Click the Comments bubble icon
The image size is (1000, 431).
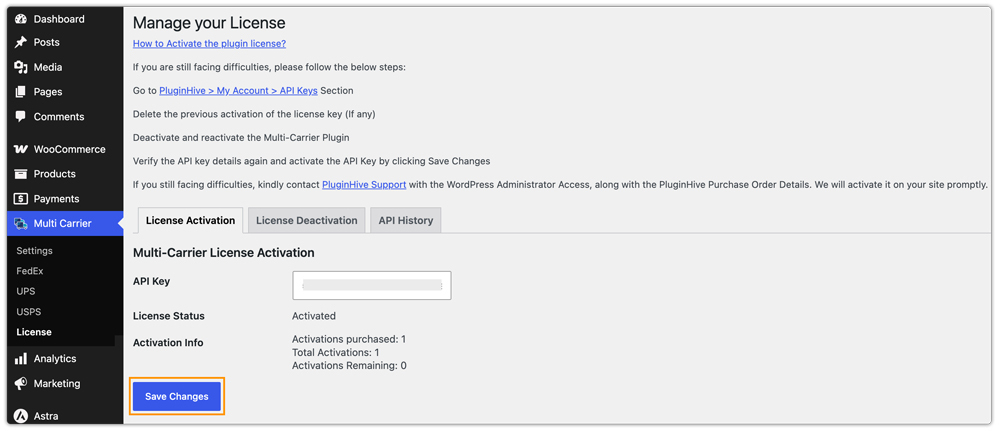[x=21, y=117]
